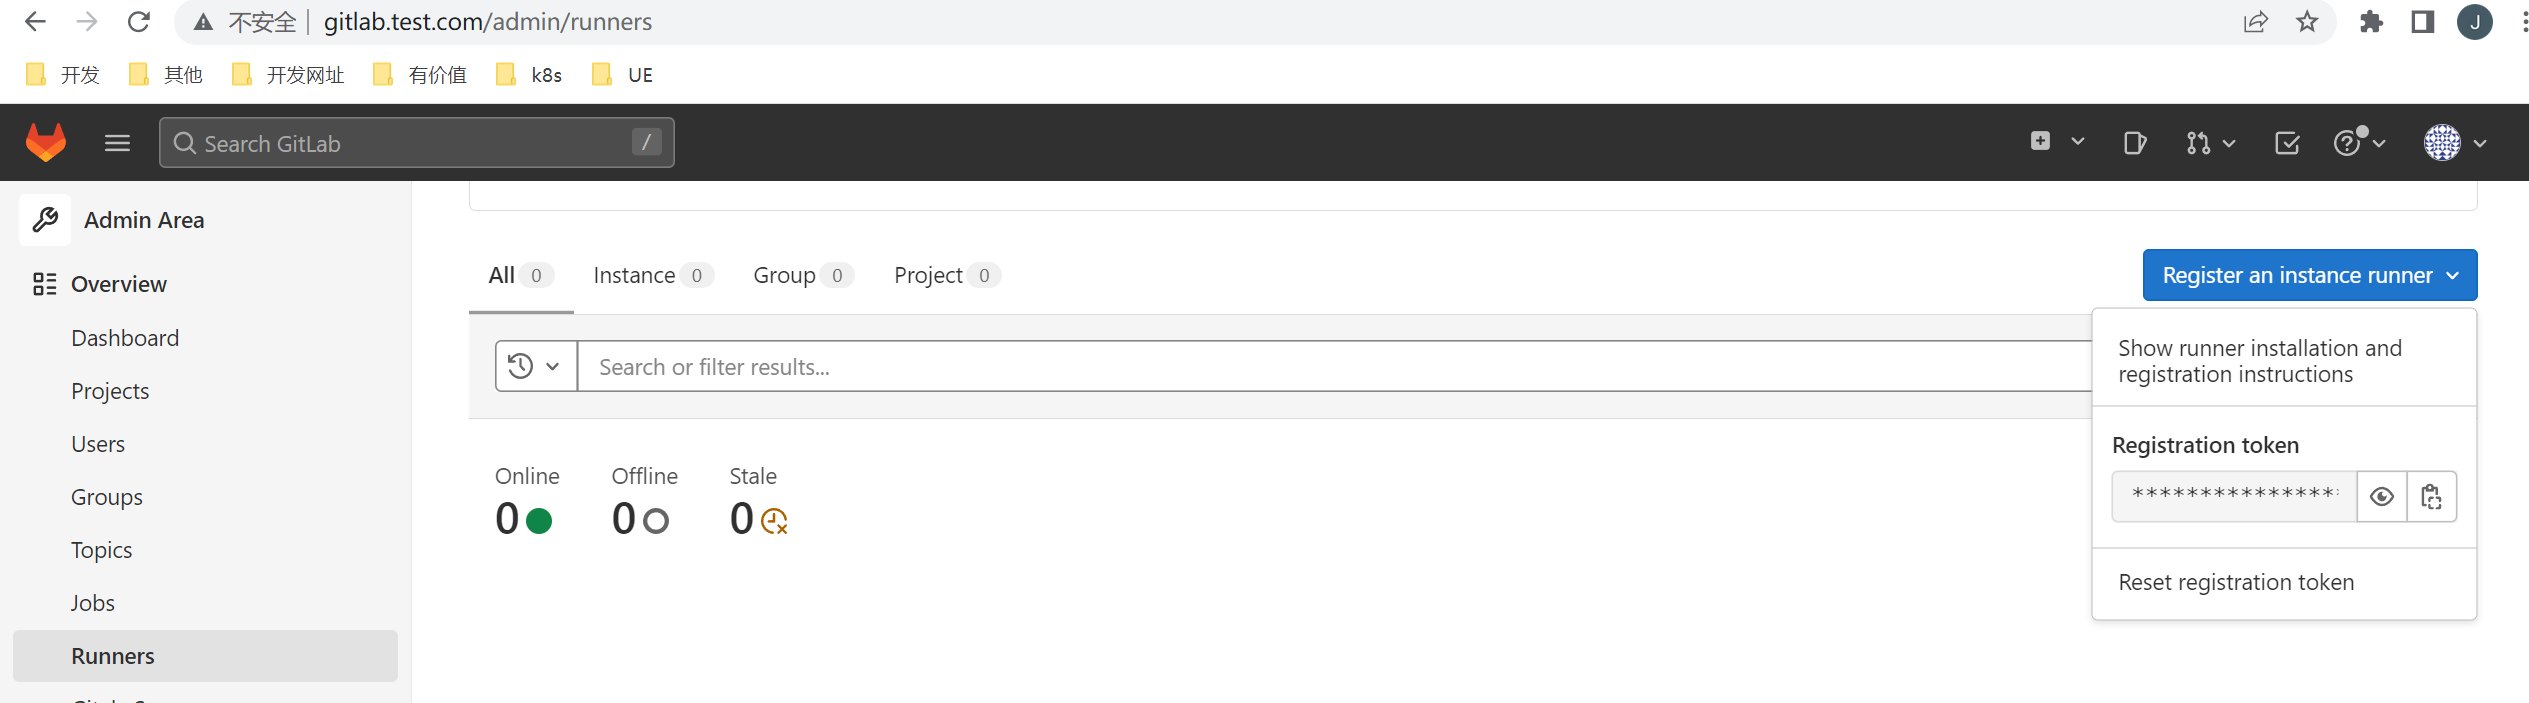Reload the page in the browser
The width and height of the screenshot is (2529, 703).
139,22
